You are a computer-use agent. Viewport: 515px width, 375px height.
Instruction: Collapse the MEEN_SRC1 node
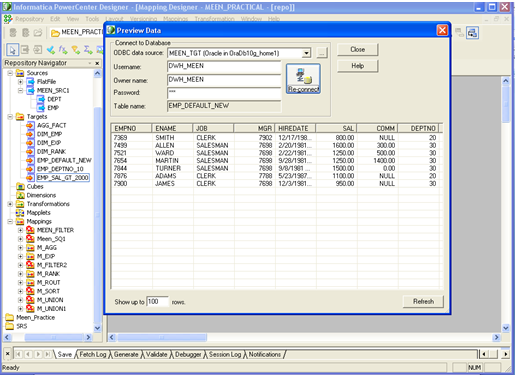pyautogui.click(x=20, y=90)
